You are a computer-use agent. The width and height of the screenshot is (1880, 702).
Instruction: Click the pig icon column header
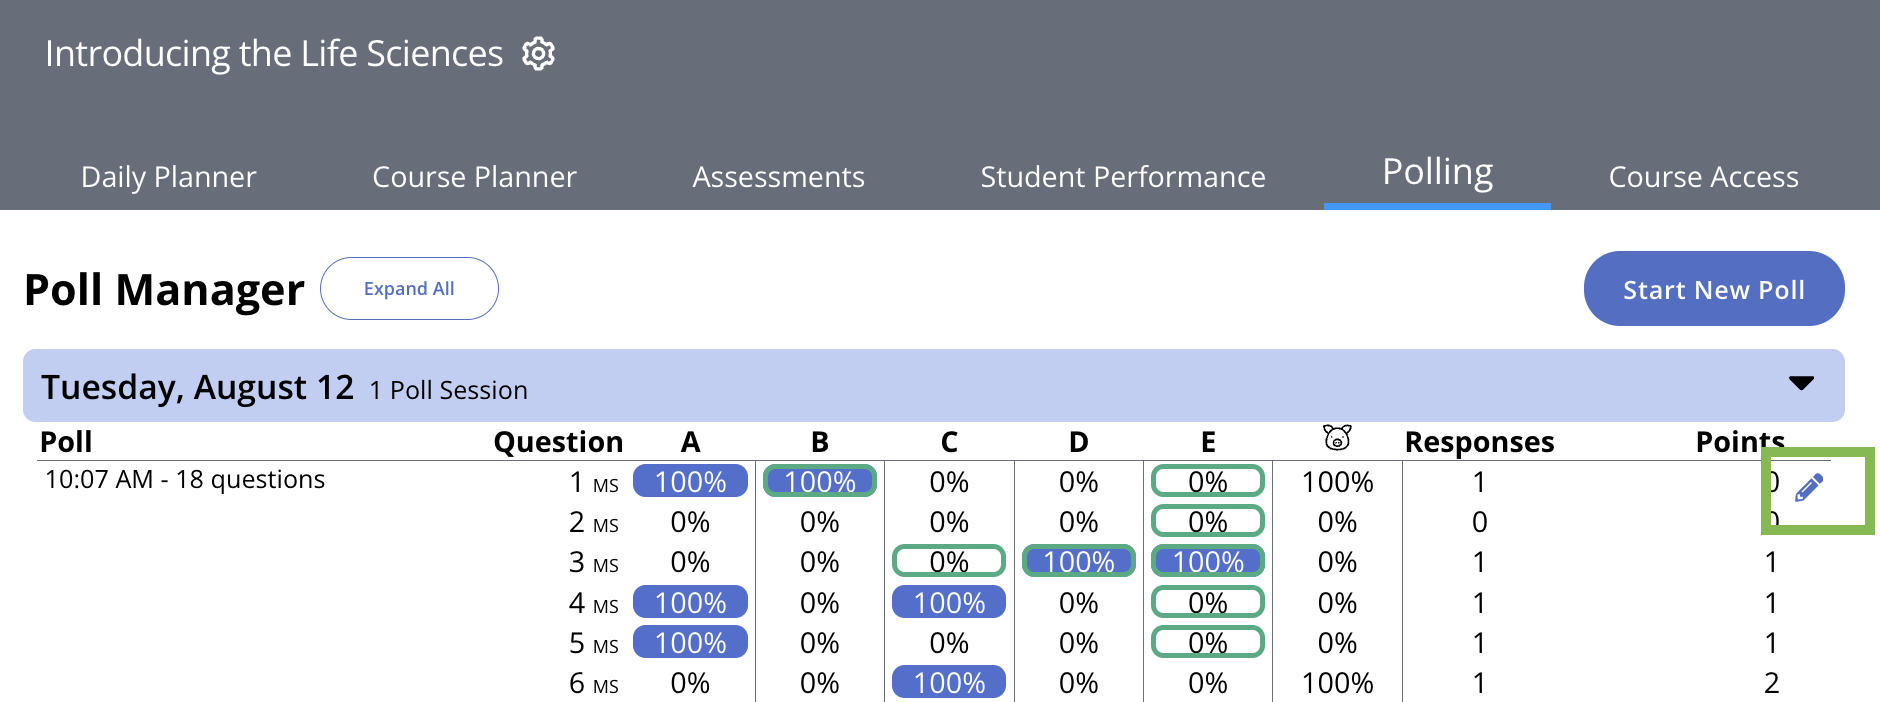pos(1337,439)
